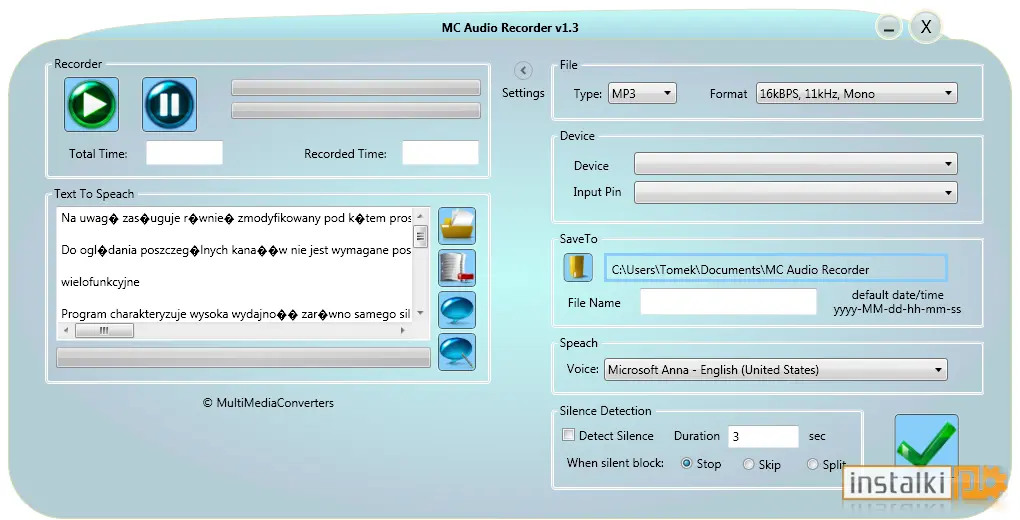Screen dimensions: 1020x520
Task: Click the text area's scroll up arrow
Action: 420,215
